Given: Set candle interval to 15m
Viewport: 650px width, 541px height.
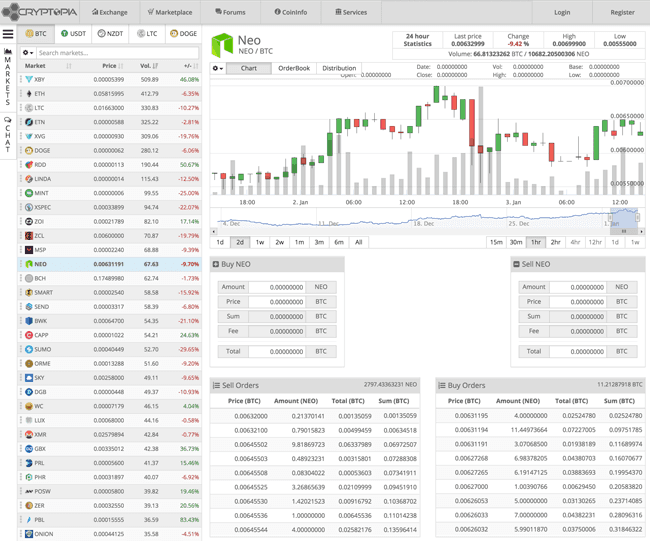Looking at the screenshot, I should tap(496, 242).
